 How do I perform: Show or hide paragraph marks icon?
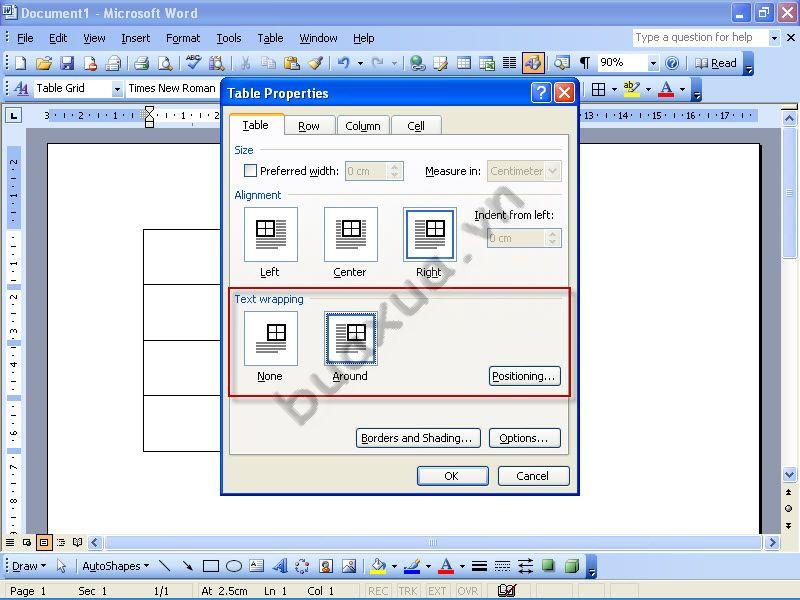tap(585, 63)
